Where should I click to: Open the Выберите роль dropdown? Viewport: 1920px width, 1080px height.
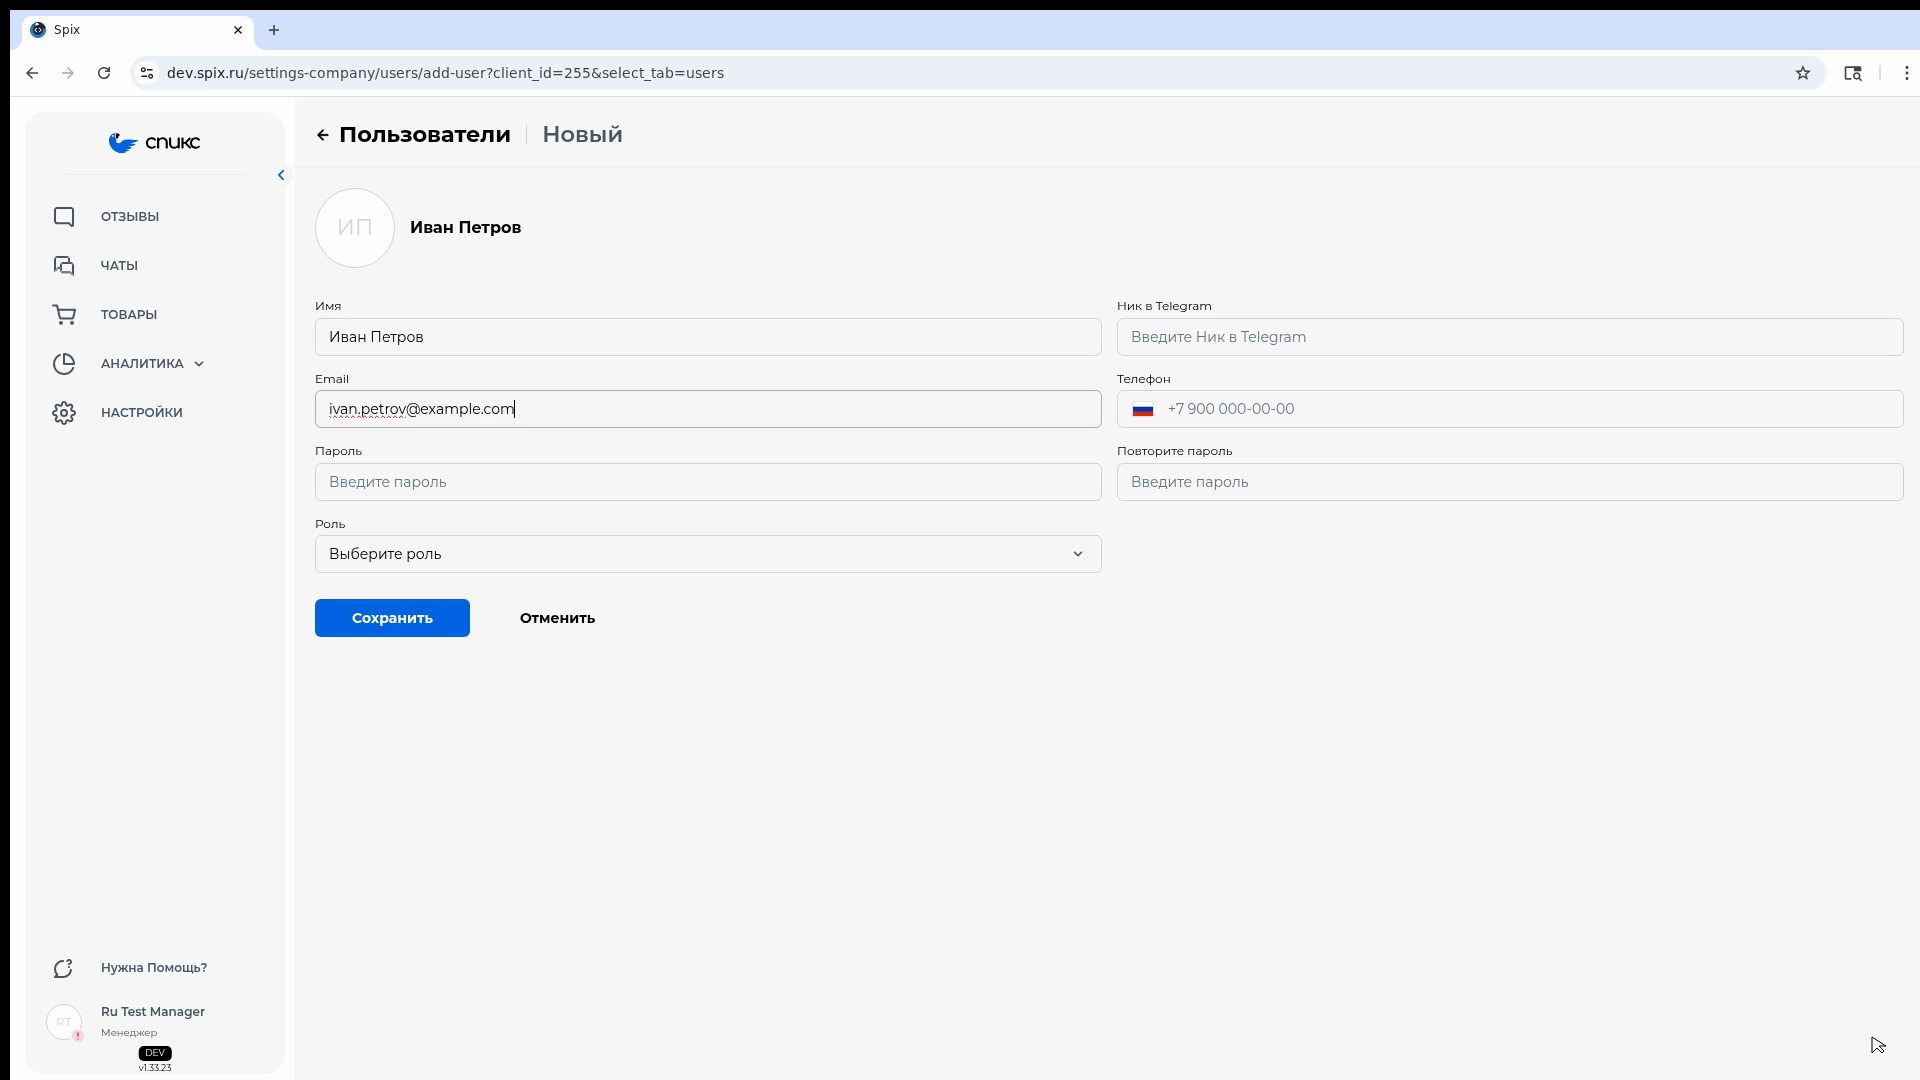click(x=708, y=554)
